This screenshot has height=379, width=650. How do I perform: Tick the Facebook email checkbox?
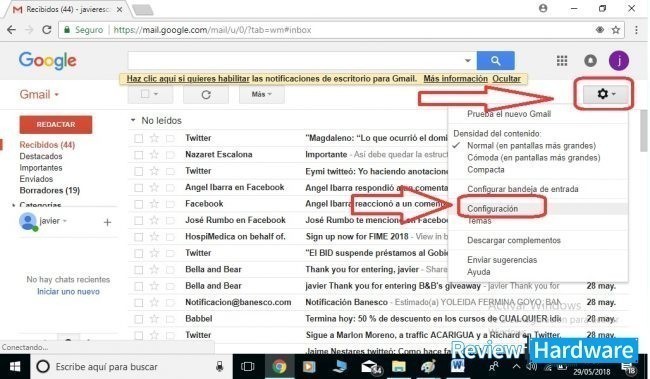click(138, 204)
